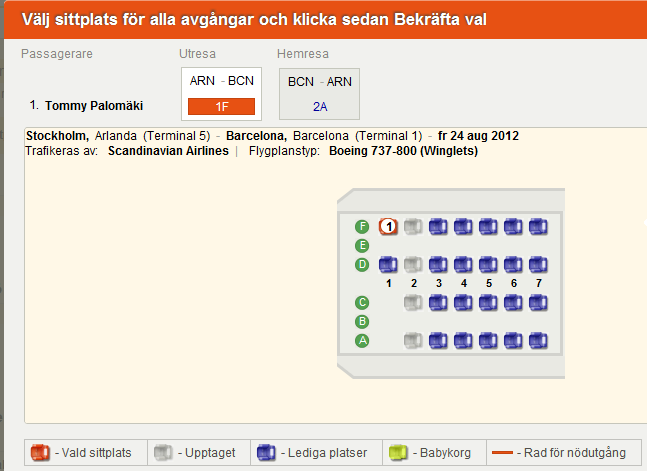647x471 pixels.
Task: Click the row A label
Action: 362,341
